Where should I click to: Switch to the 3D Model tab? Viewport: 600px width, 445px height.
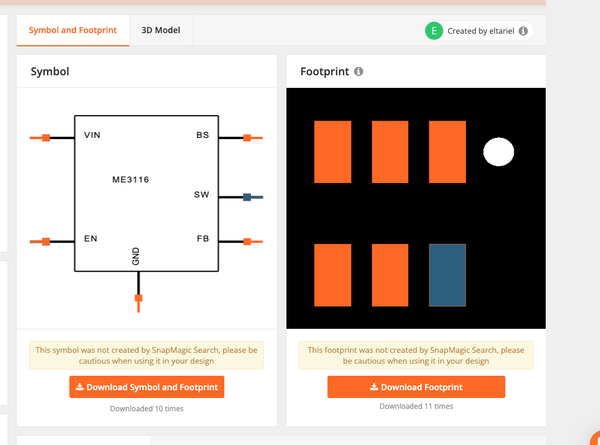(161, 30)
